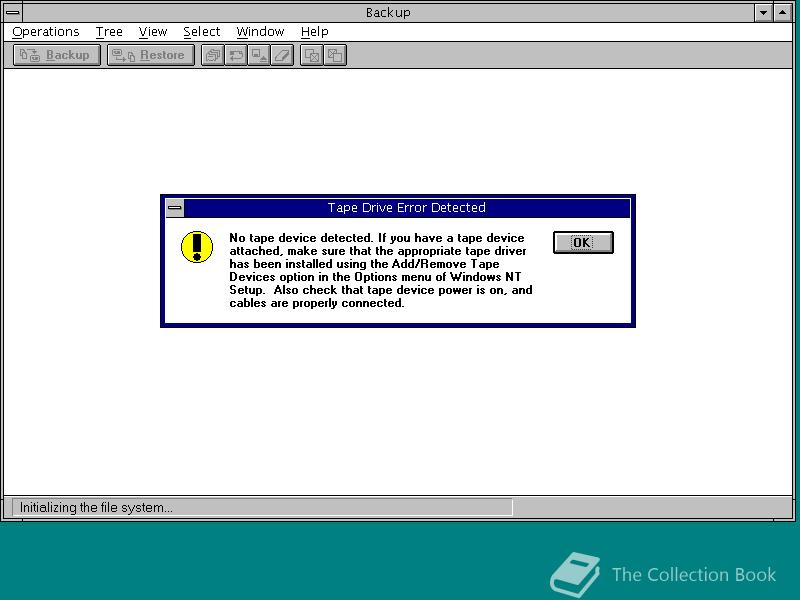Click the Backup window title bar
Image resolution: width=800 pixels, height=600 pixels.
coord(388,12)
